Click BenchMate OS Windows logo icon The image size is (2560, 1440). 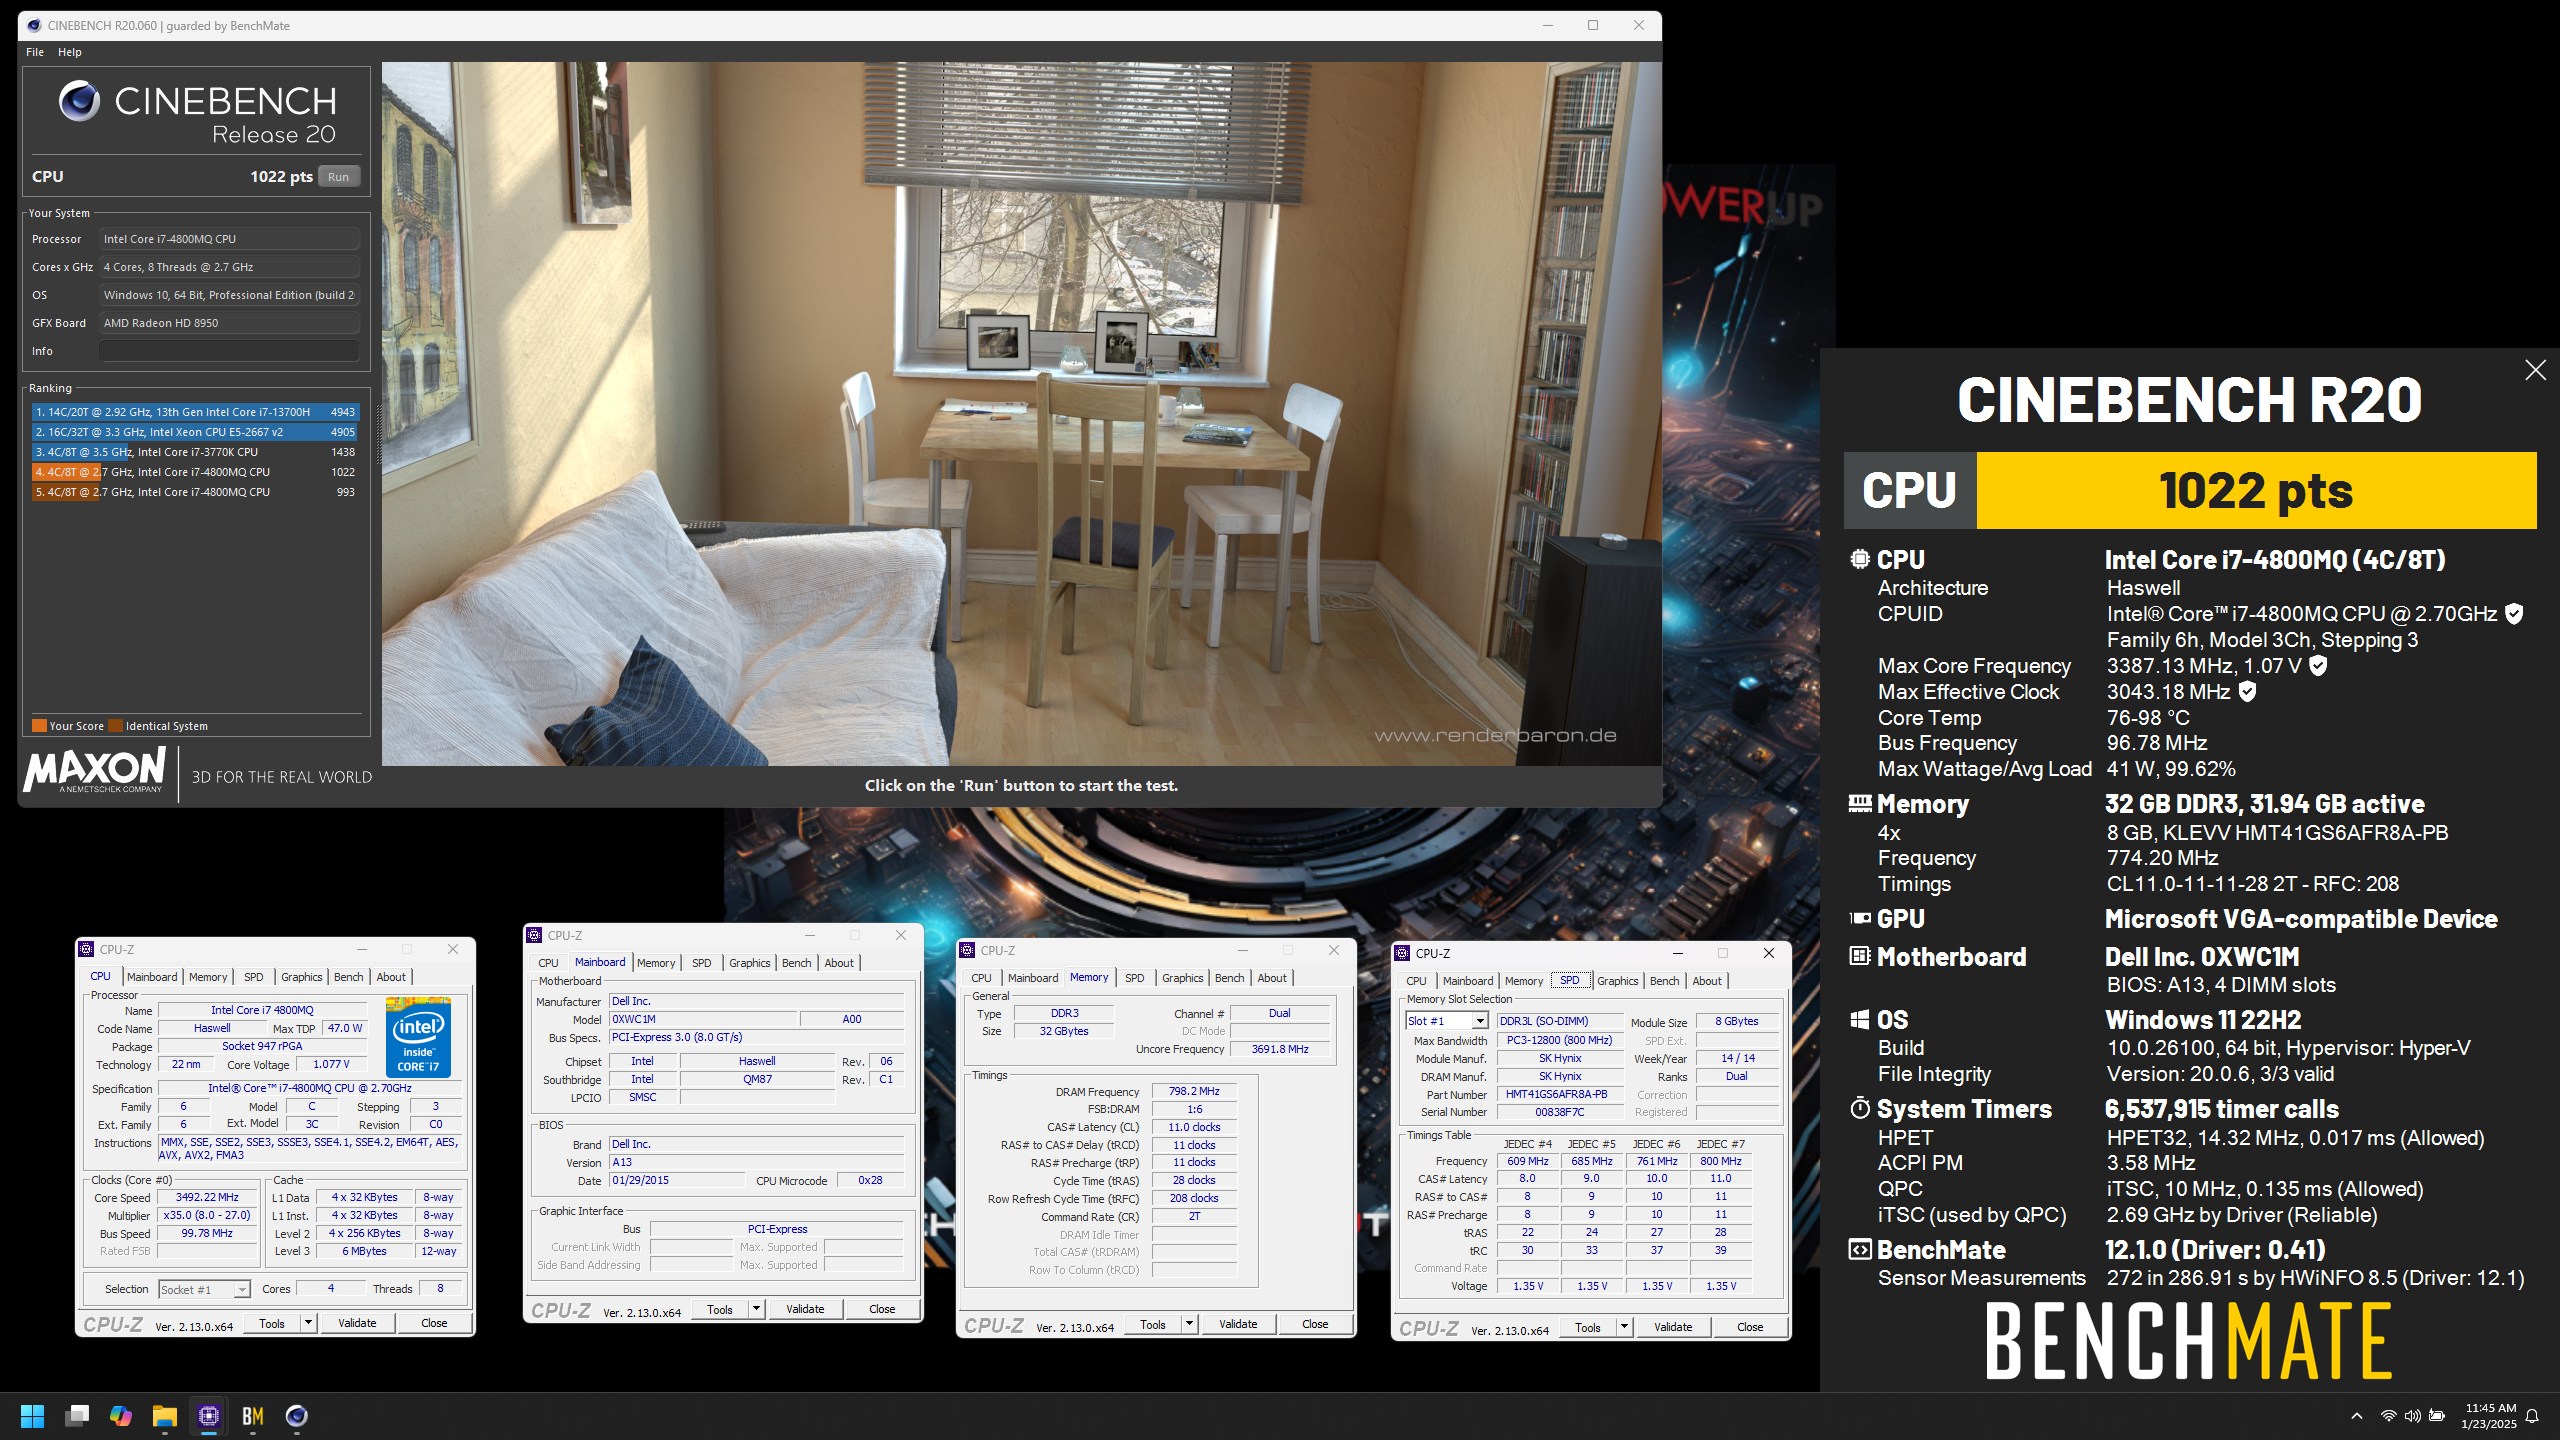click(x=1860, y=1020)
